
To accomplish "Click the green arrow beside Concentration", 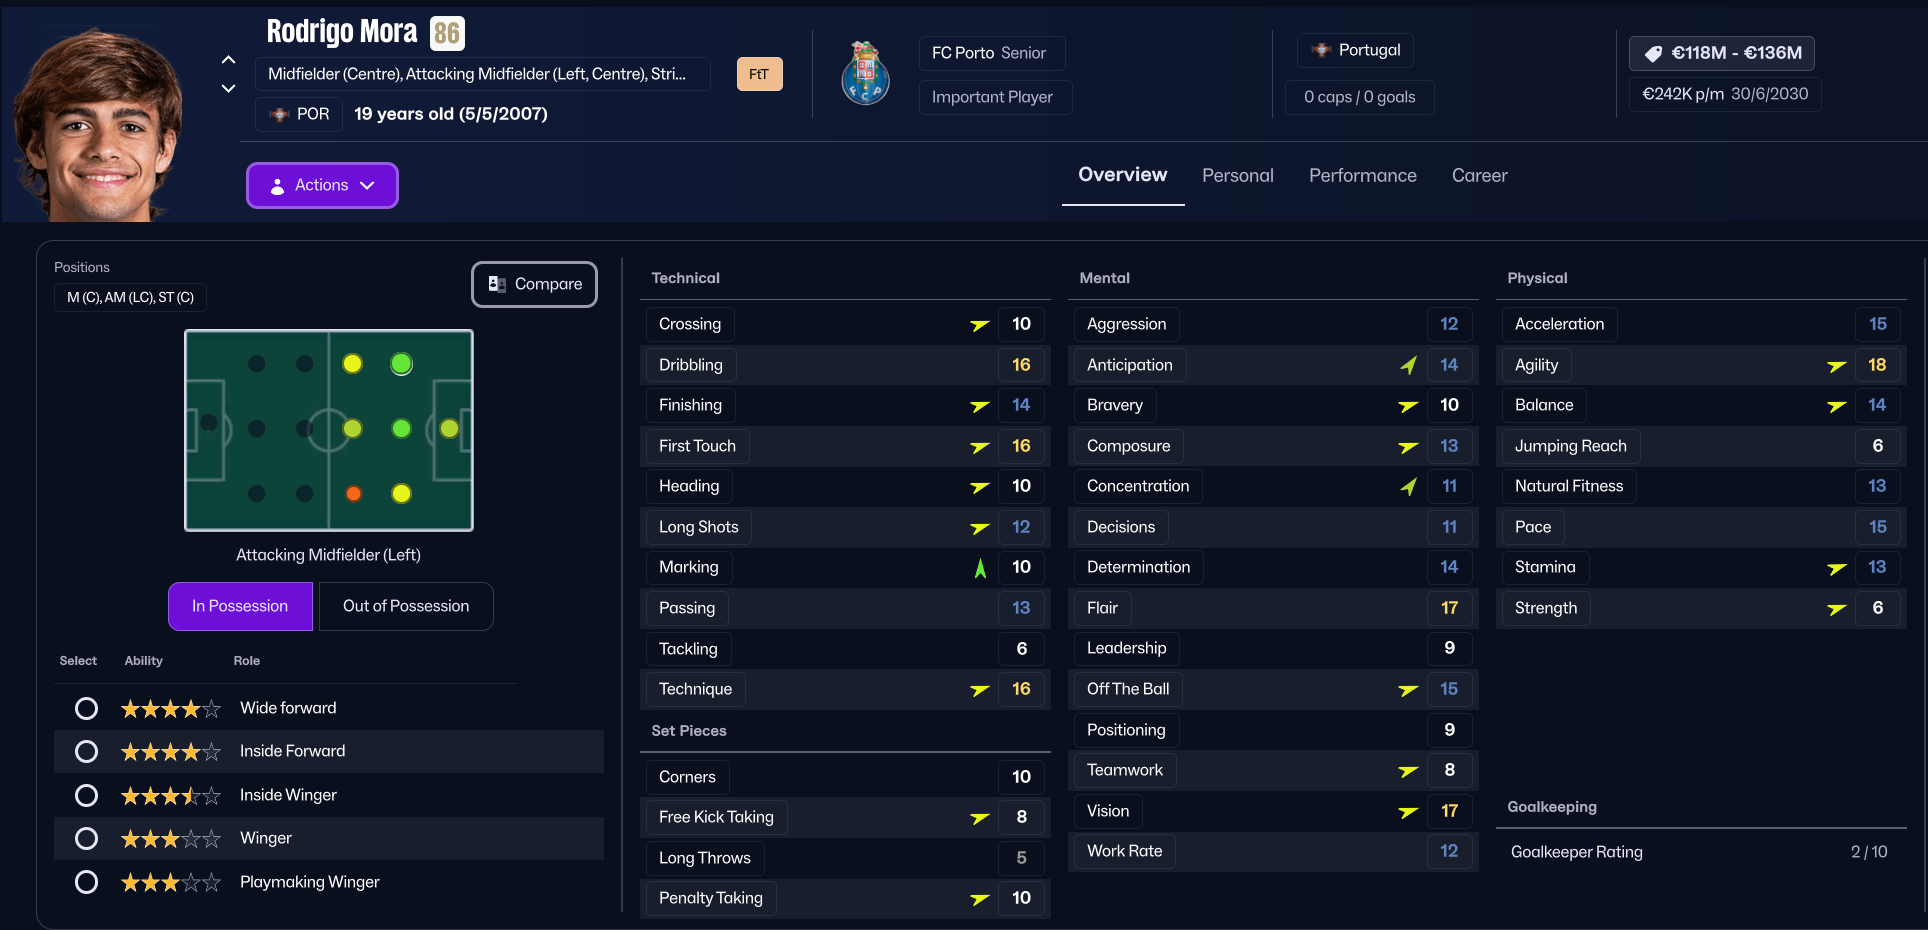I will point(1408,487).
